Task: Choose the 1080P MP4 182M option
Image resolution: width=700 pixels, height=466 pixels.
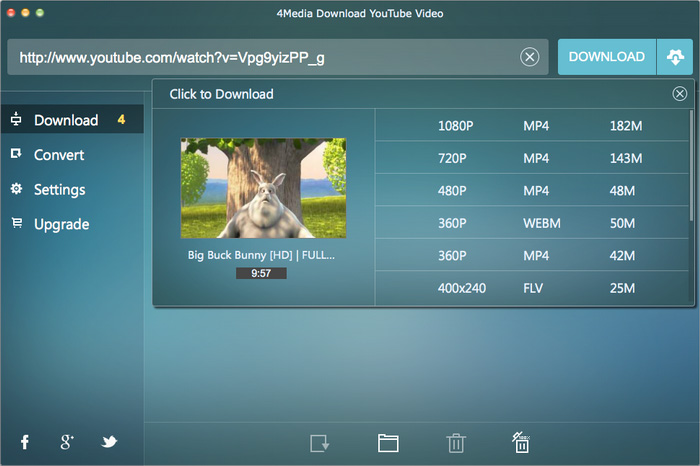Action: [x=535, y=126]
